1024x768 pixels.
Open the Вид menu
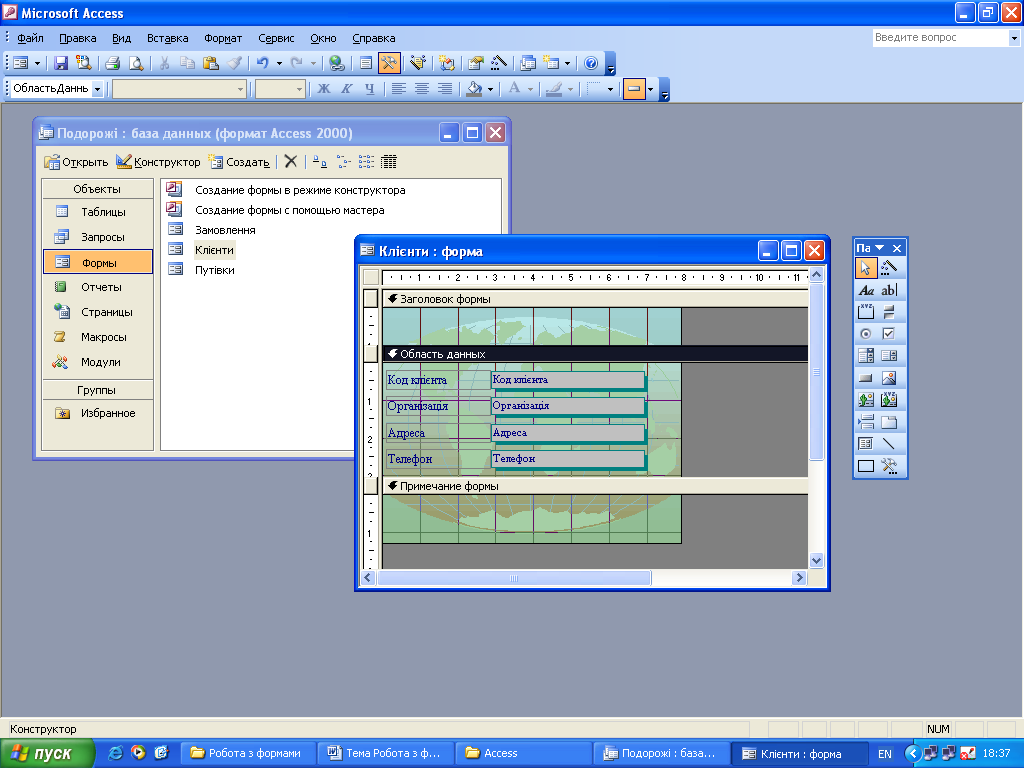coord(121,38)
